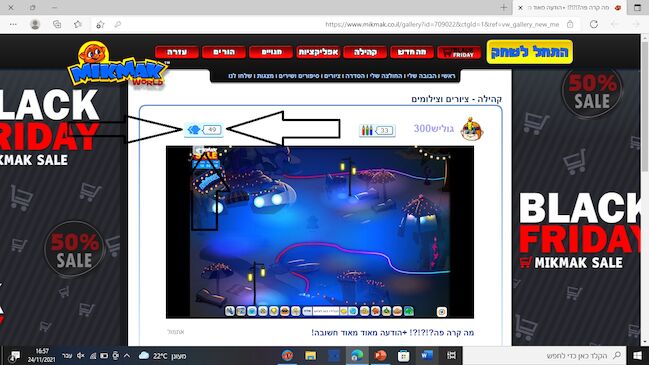Open PowerPoint from the taskbar
The height and width of the screenshot is (365, 649).
[380, 355]
